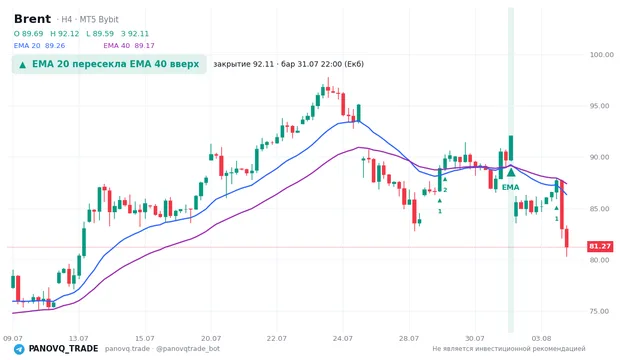Click the 90.00 price axis label
Image resolution: width=640 pixels, height=360 pixels.
pyautogui.click(x=600, y=157)
